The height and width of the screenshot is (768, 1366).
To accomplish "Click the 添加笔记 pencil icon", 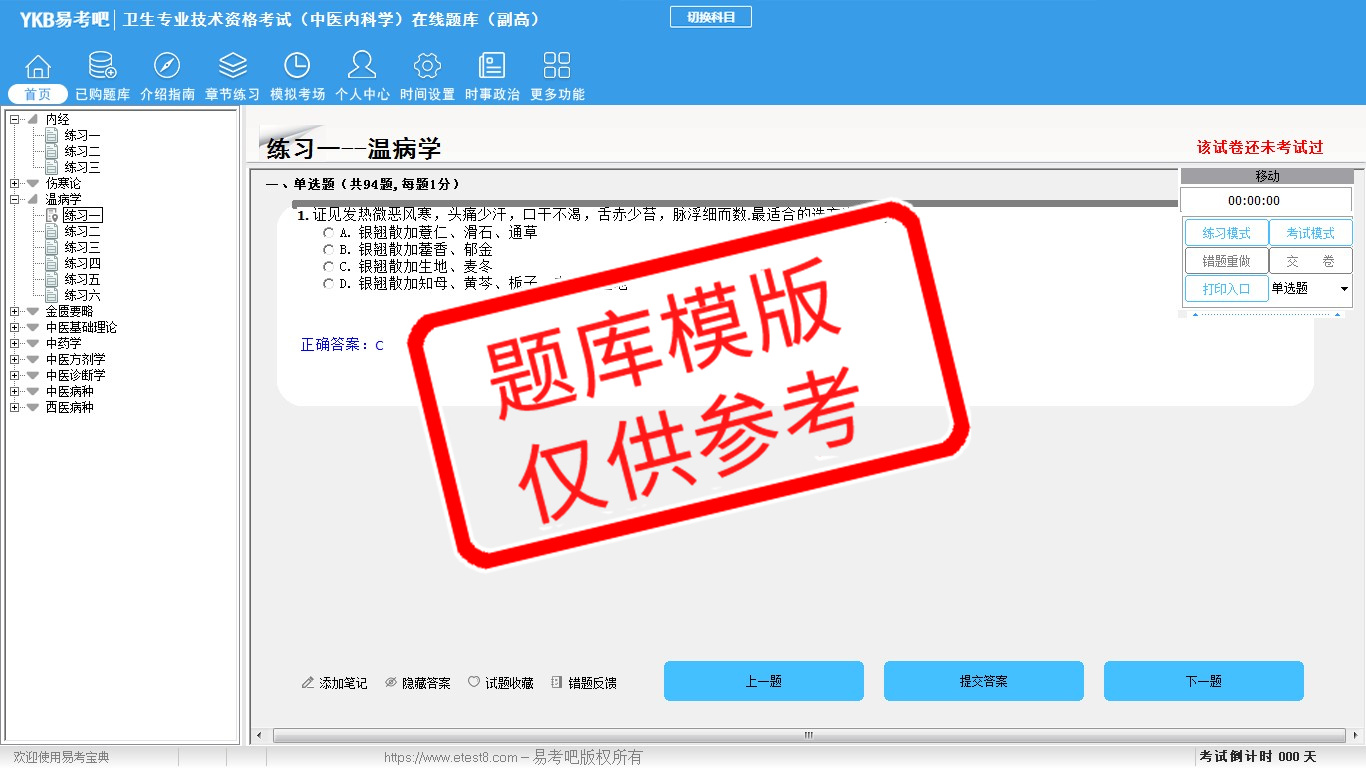I will 308,683.
